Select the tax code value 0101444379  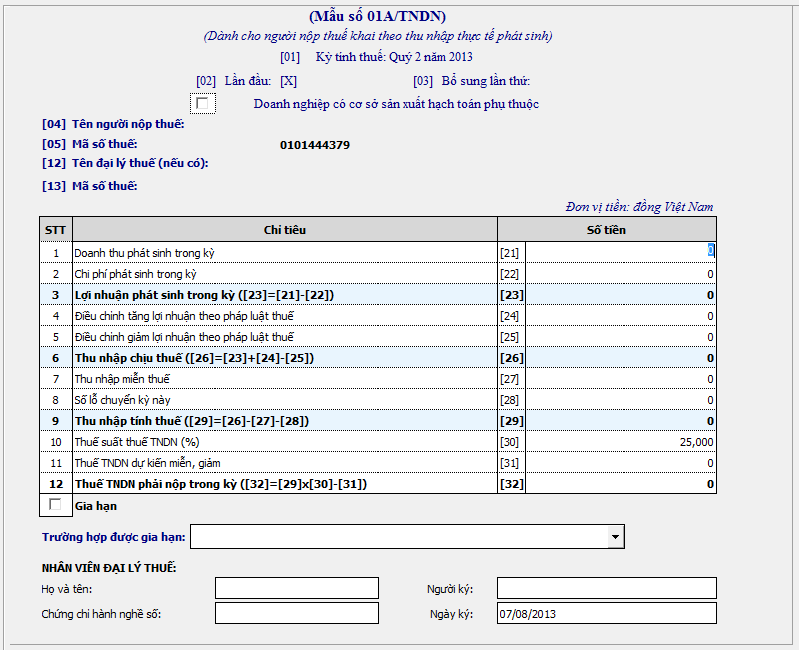[x=315, y=145]
